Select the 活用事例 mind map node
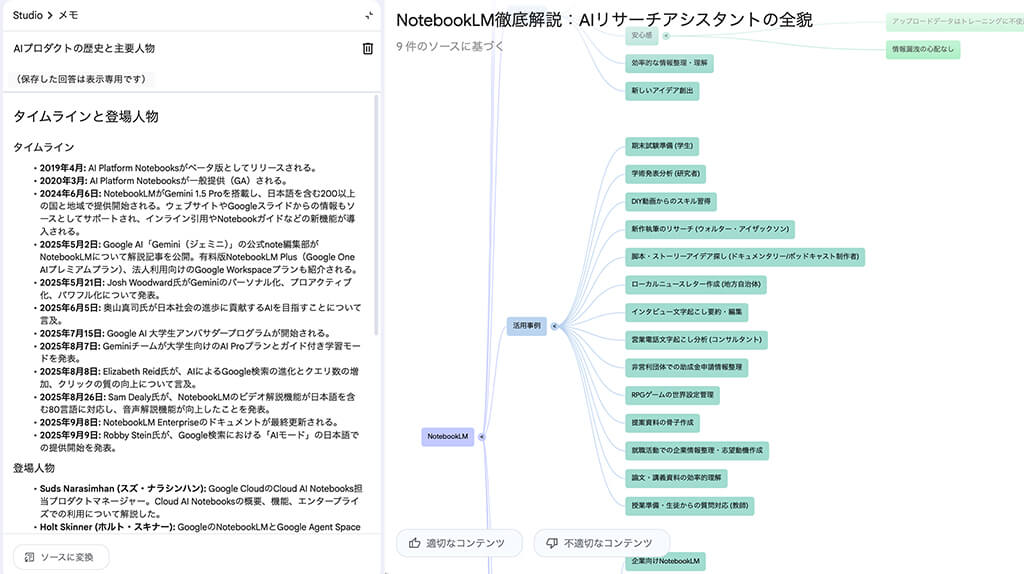 526,325
